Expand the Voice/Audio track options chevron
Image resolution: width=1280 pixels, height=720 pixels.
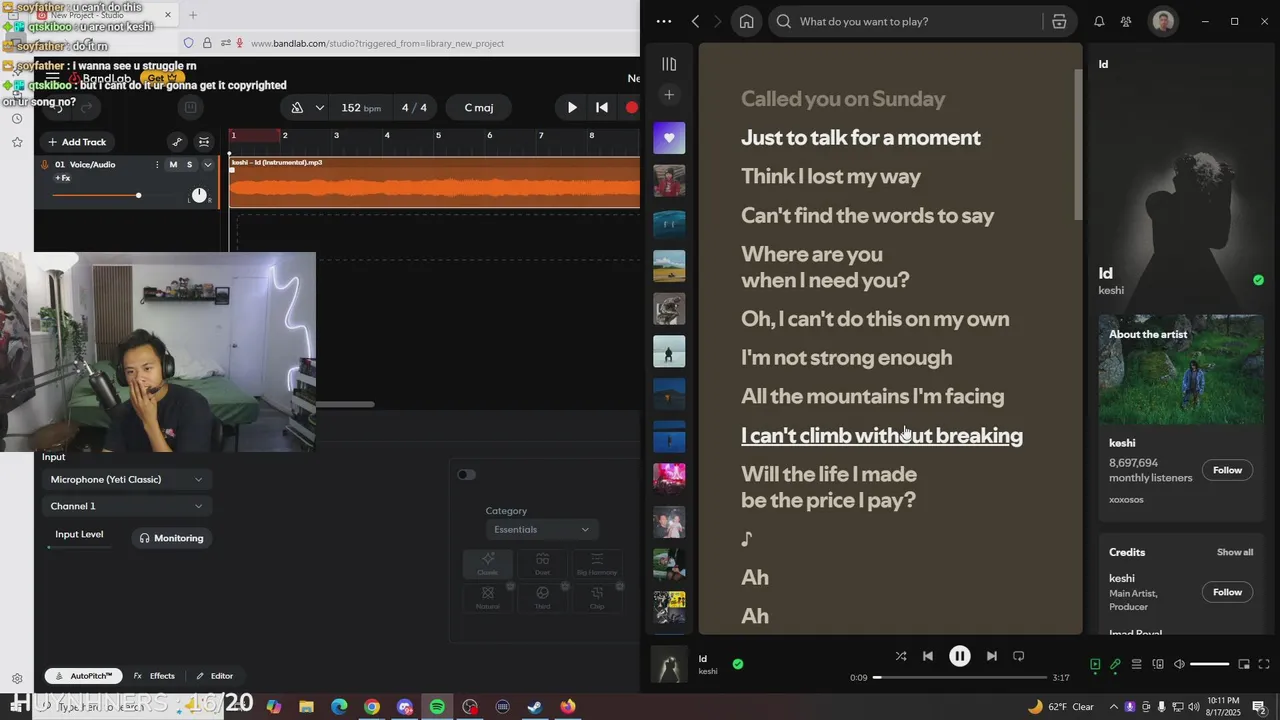coord(208,165)
